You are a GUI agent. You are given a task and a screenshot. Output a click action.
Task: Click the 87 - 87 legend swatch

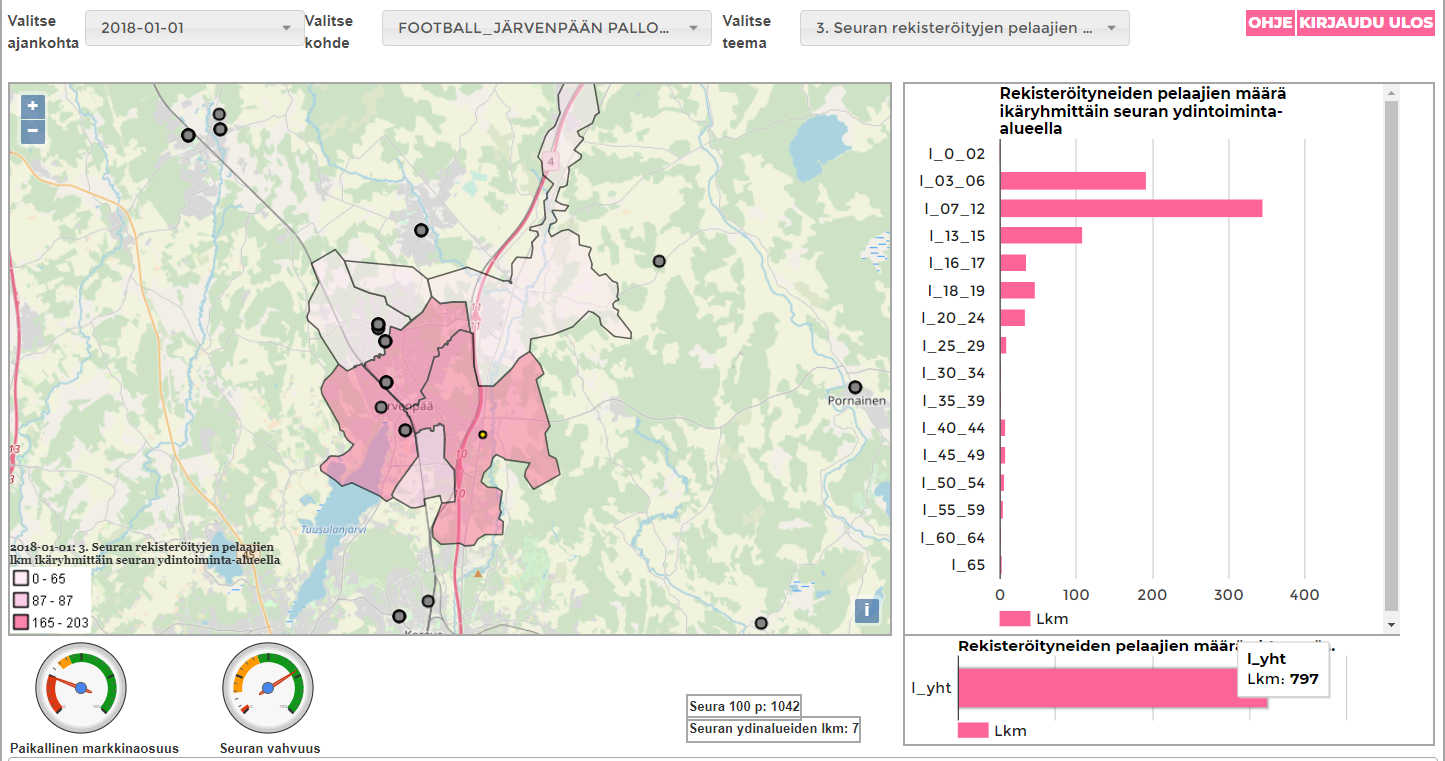point(20,601)
